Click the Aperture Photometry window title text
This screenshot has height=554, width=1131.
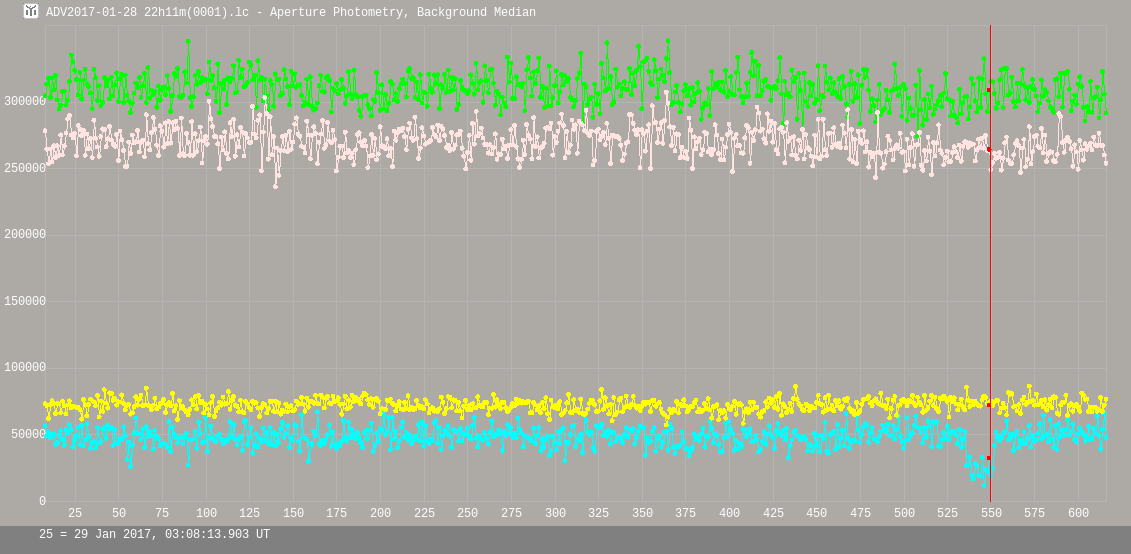[291, 13]
